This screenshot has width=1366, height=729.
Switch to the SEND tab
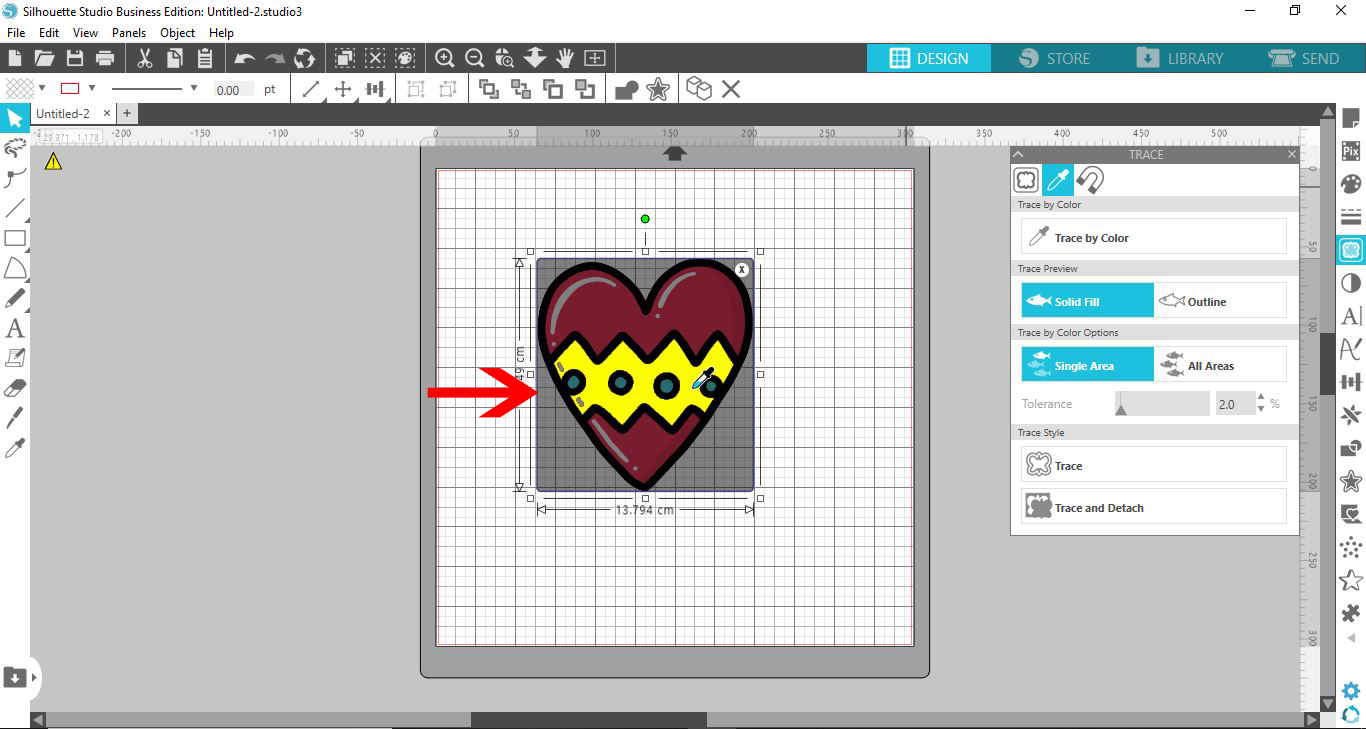tap(1304, 58)
